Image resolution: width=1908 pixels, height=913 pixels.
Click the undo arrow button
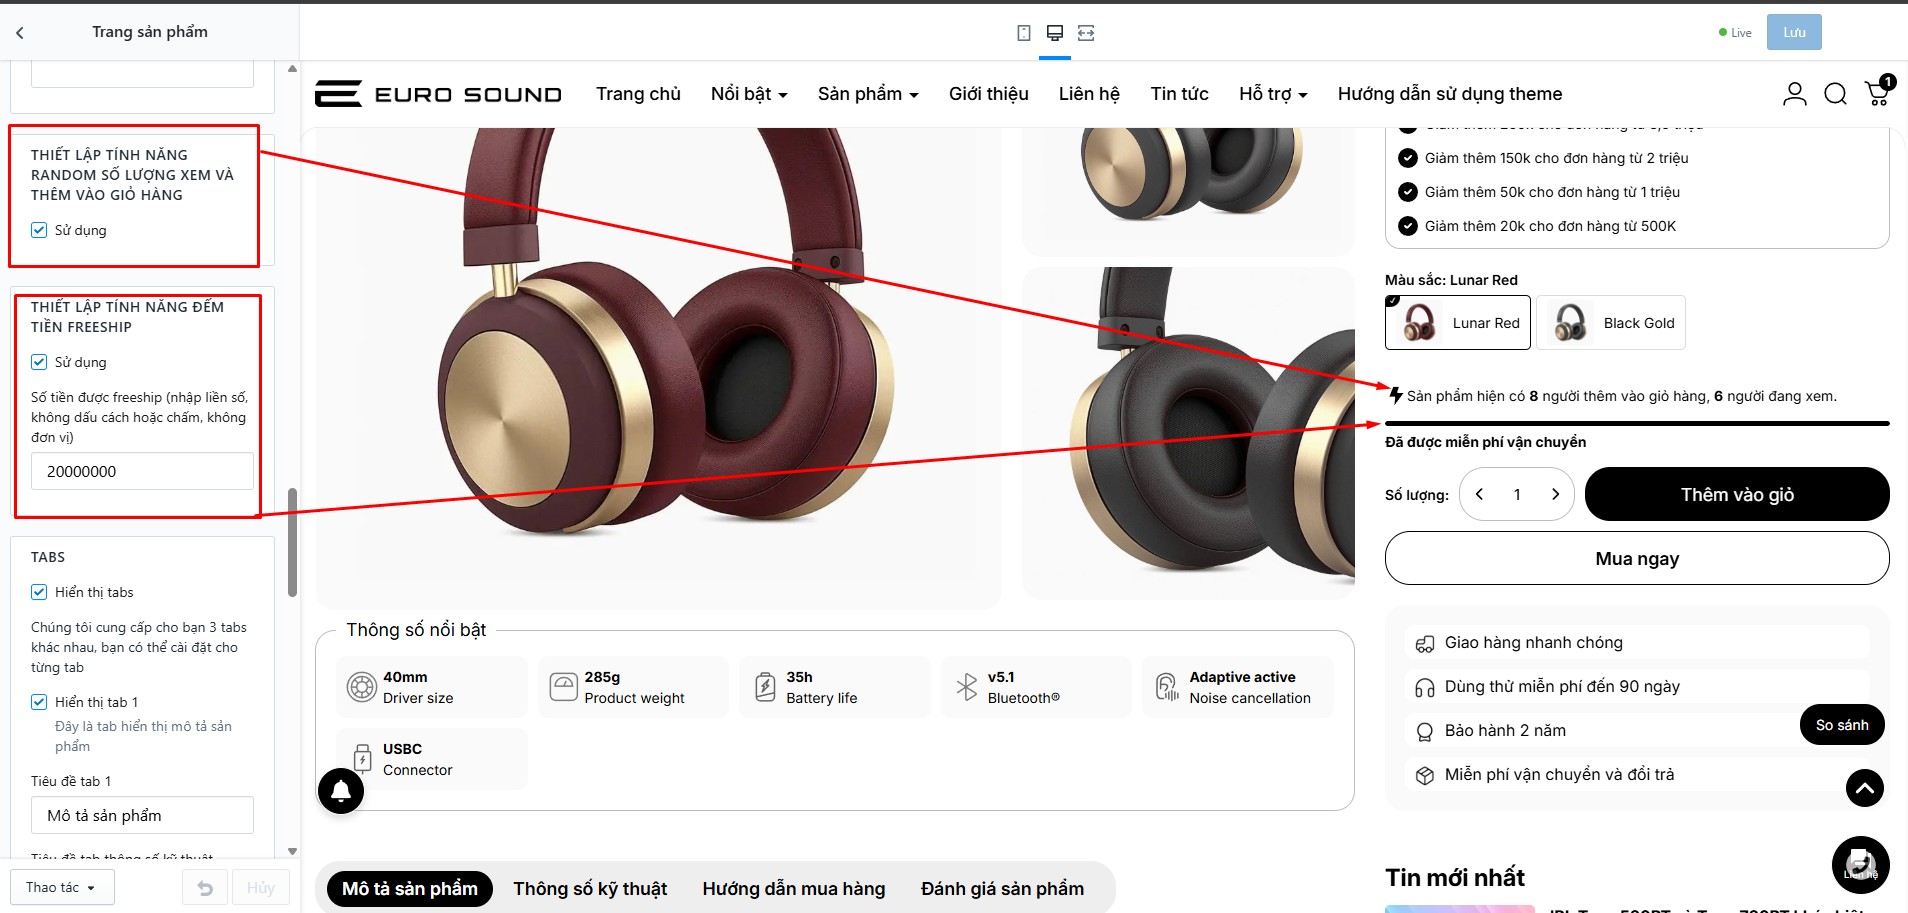[x=205, y=888]
